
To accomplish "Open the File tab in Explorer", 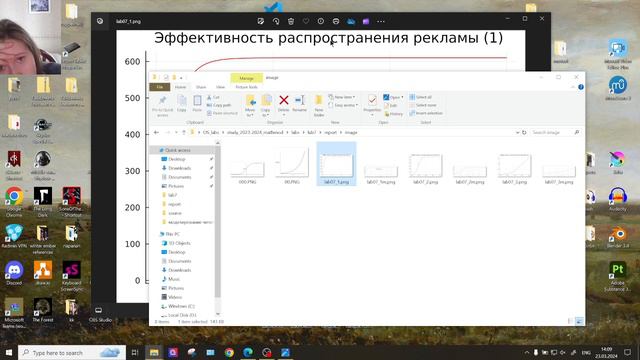I will [x=160, y=87].
